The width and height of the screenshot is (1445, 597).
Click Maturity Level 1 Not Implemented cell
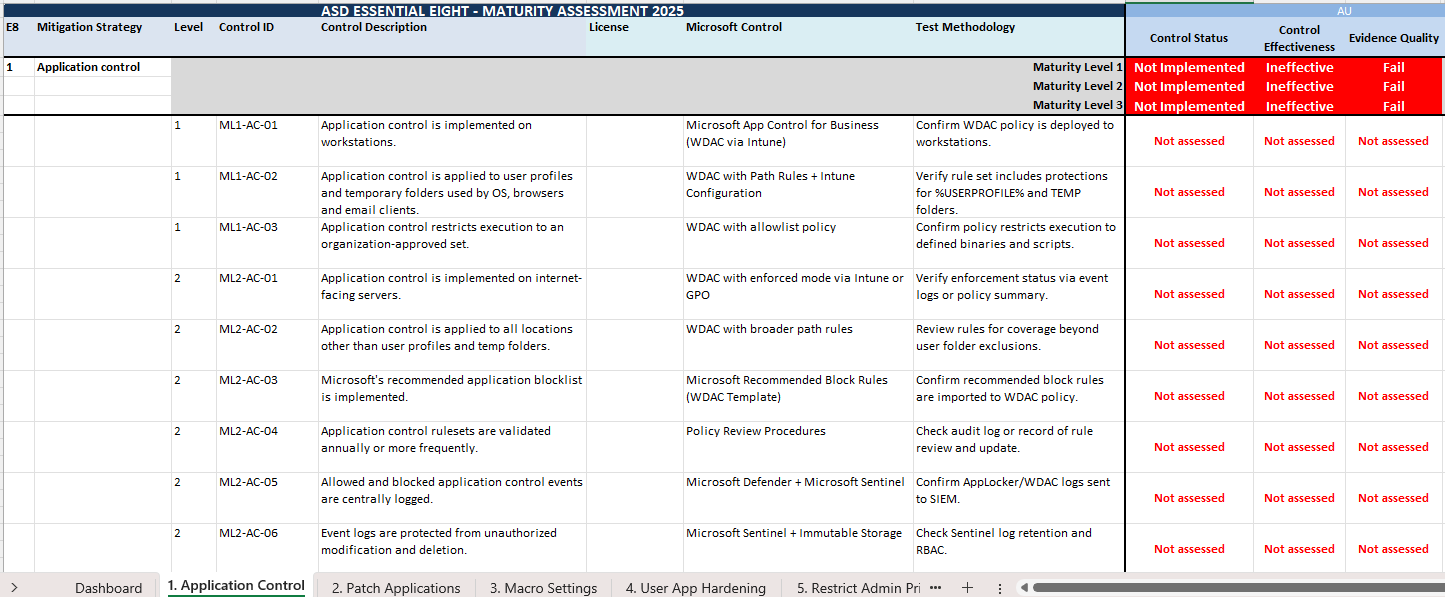click(1188, 68)
